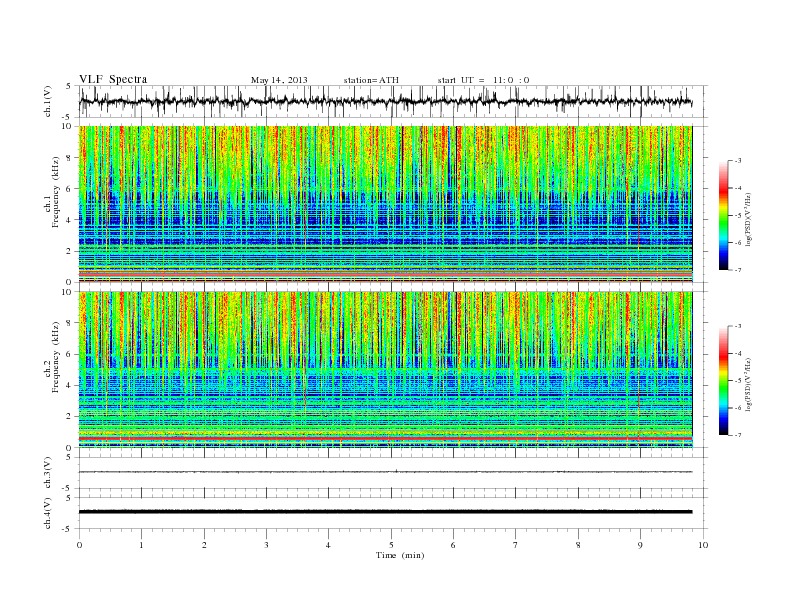Click the ch.1 PSD color scale bar
This screenshot has height=612, width=792.
click(x=724, y=215)
